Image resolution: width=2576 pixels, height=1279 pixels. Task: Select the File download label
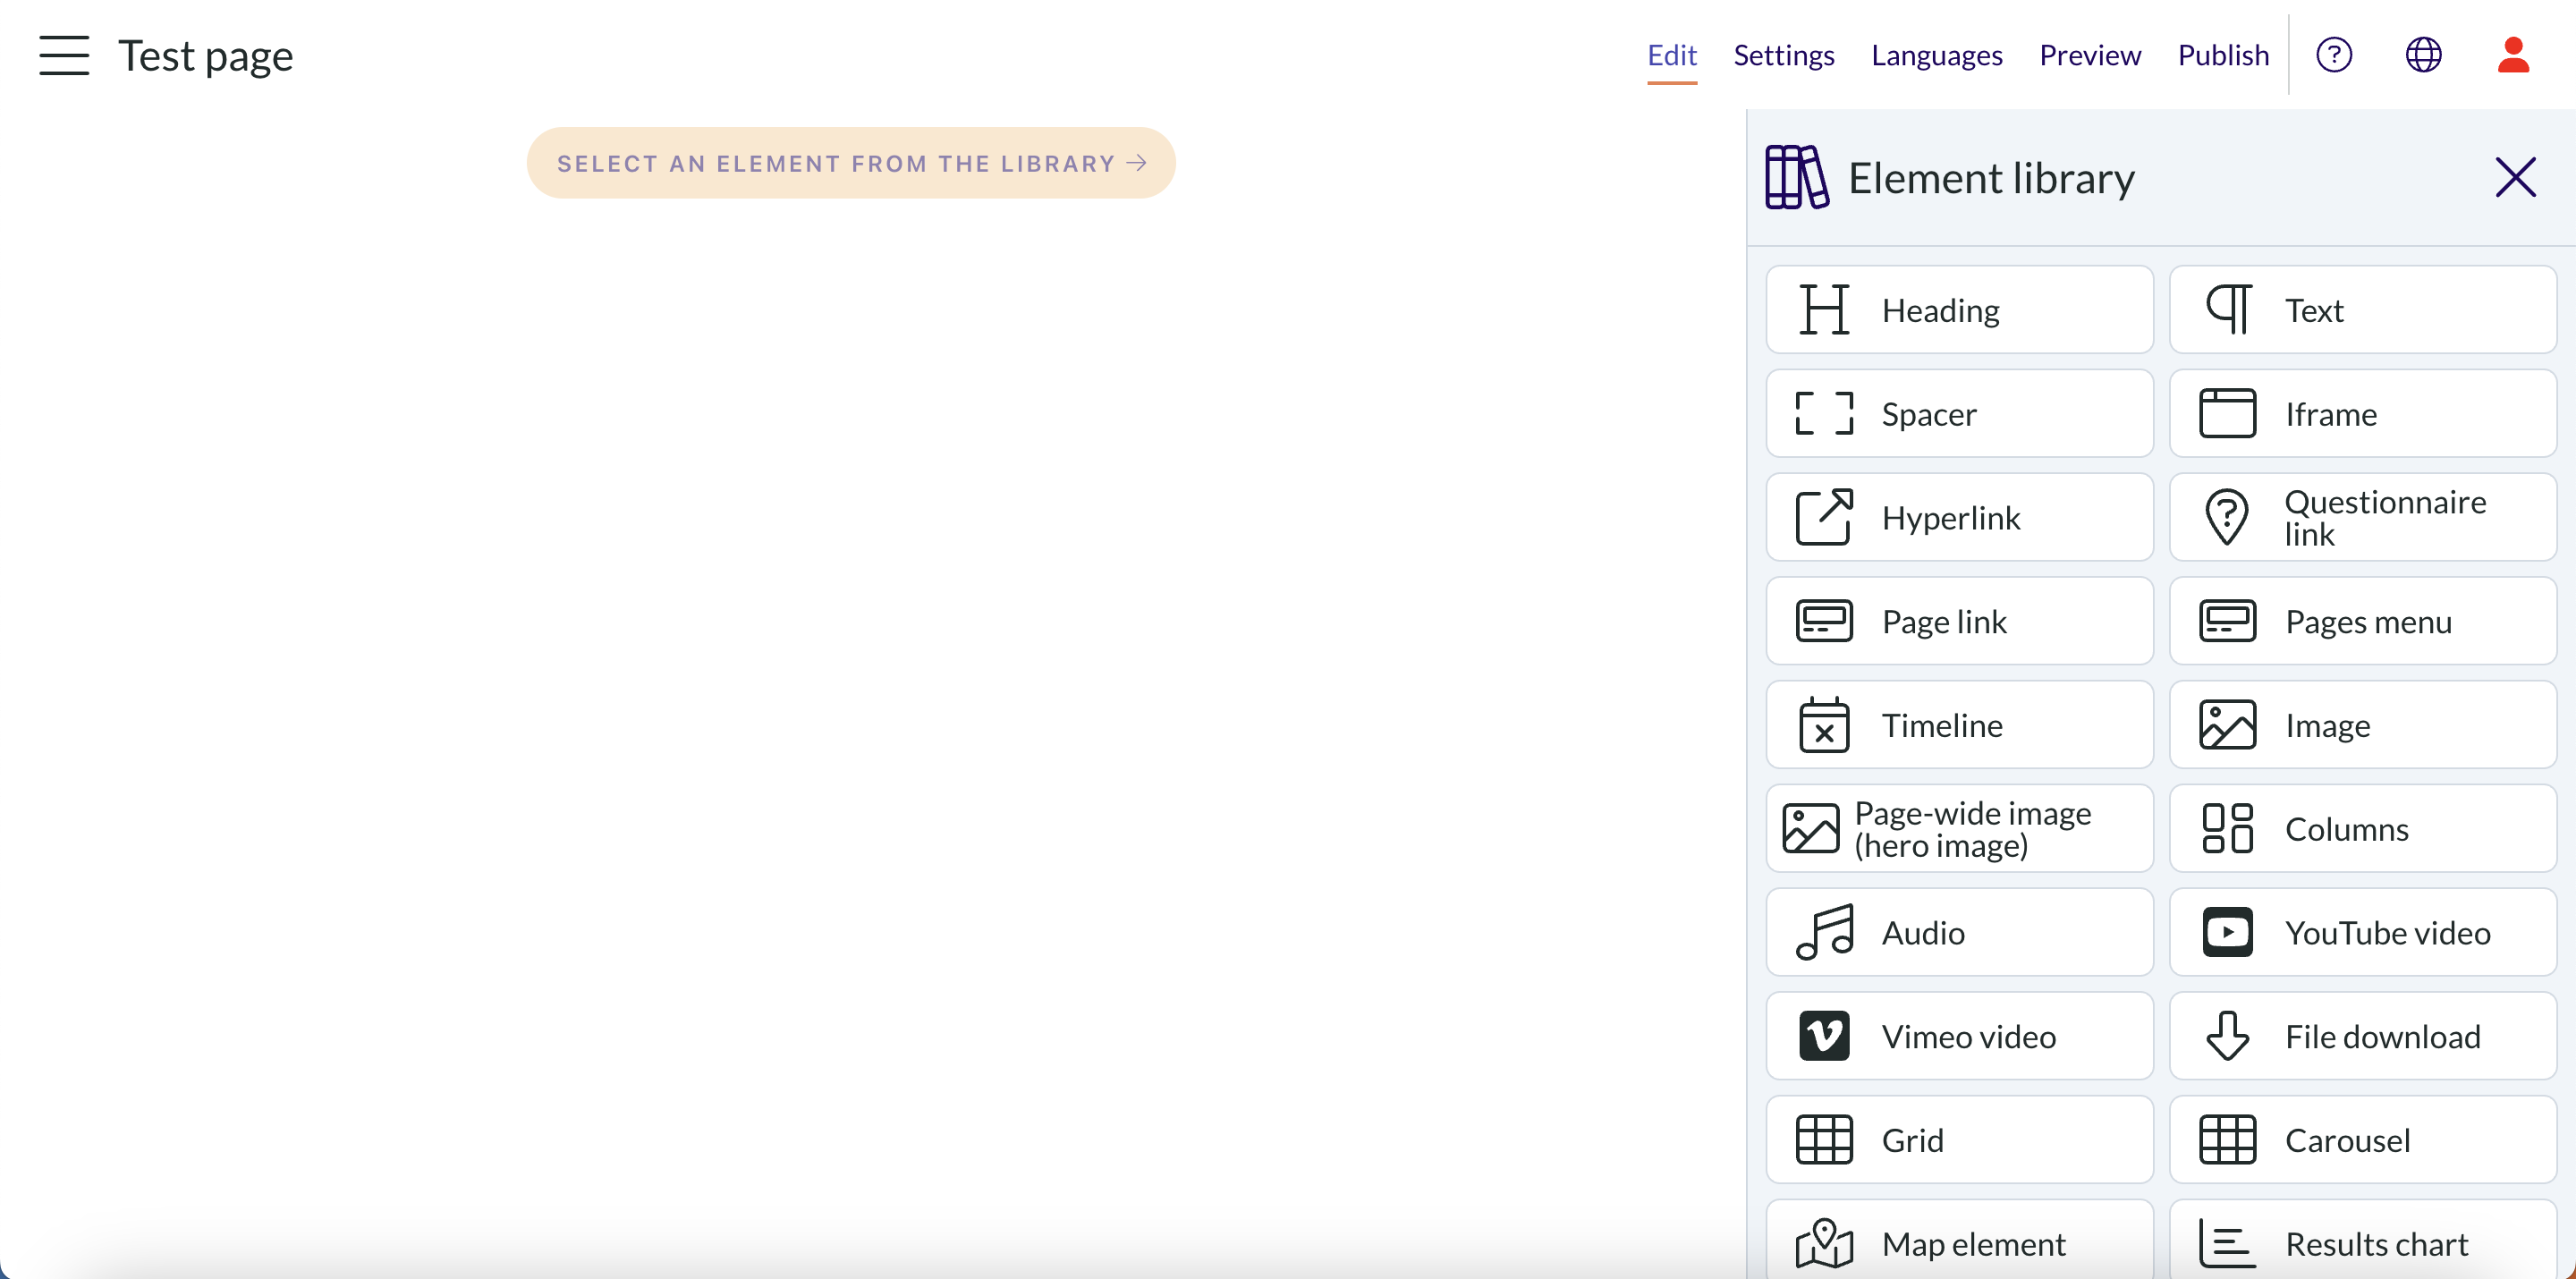tap(2382, 1036)
